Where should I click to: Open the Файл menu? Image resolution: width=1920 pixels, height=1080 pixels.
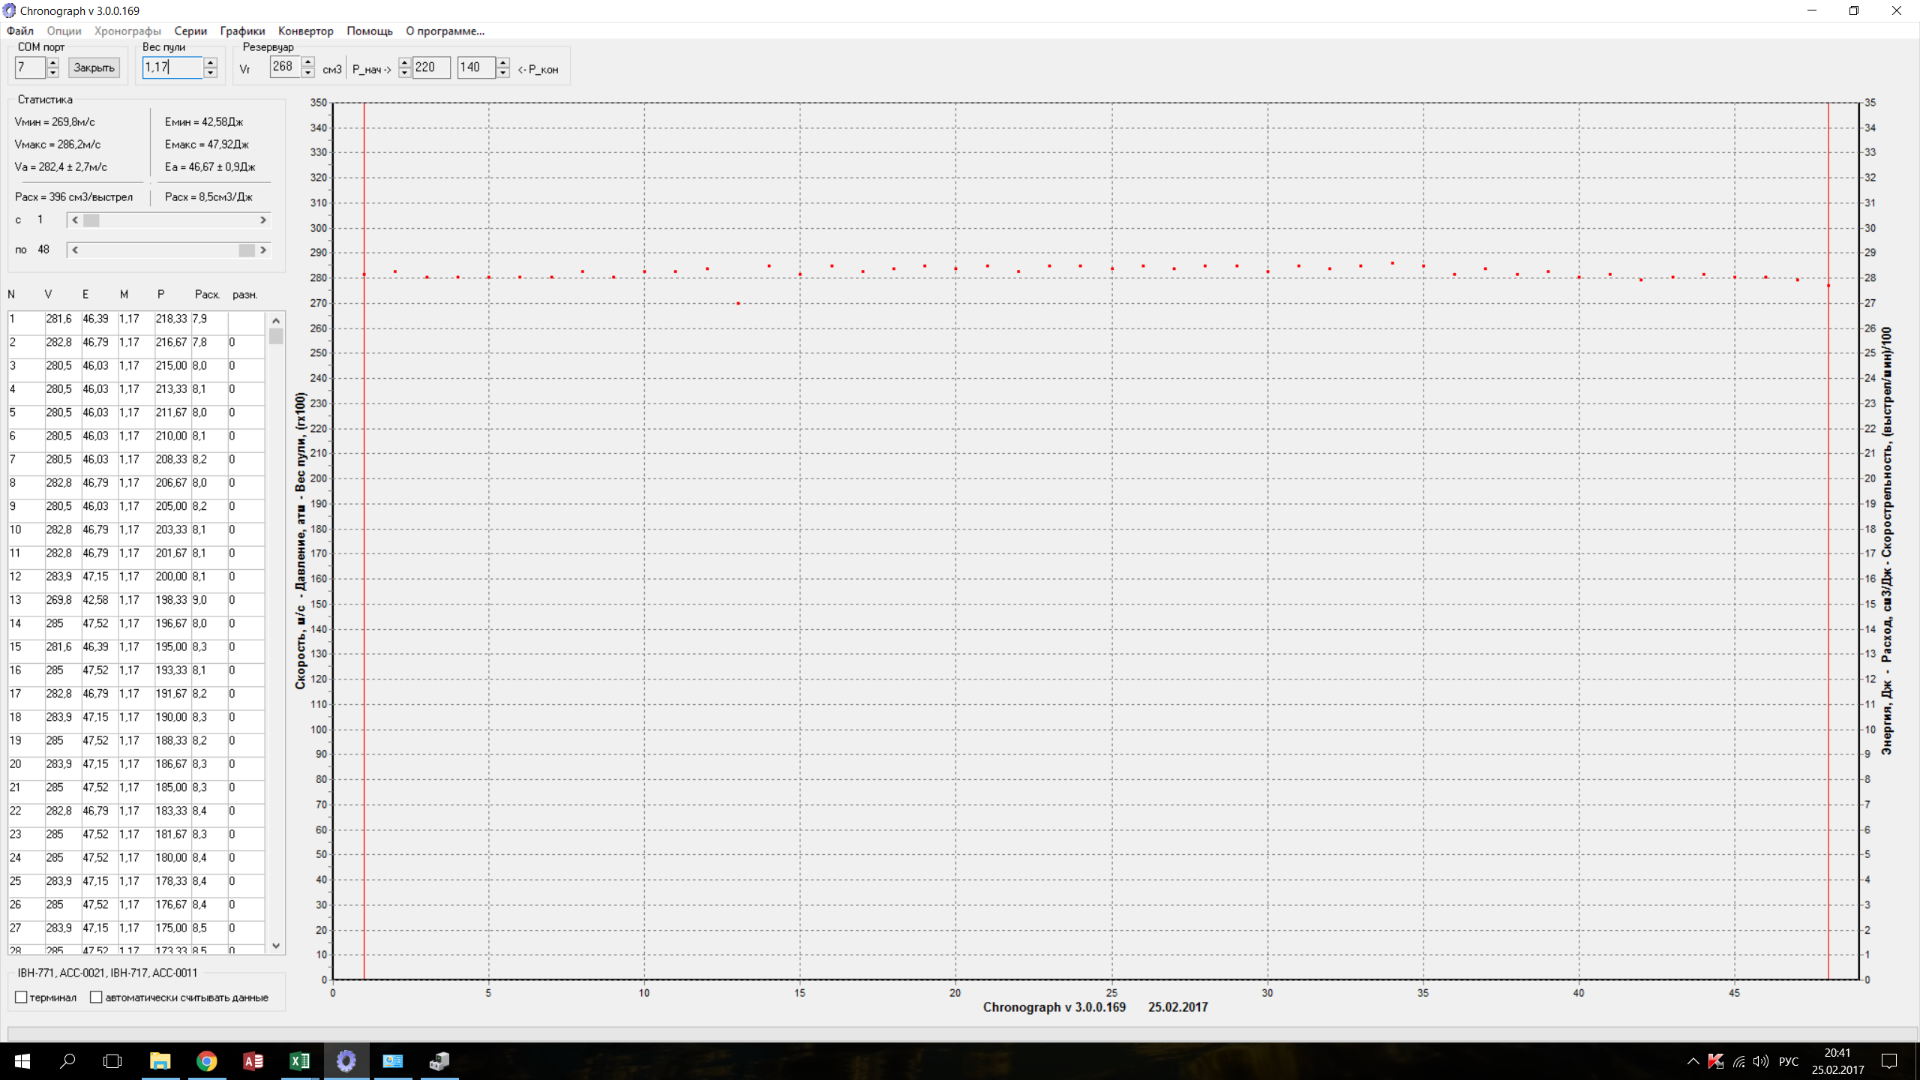click(20, 31)
